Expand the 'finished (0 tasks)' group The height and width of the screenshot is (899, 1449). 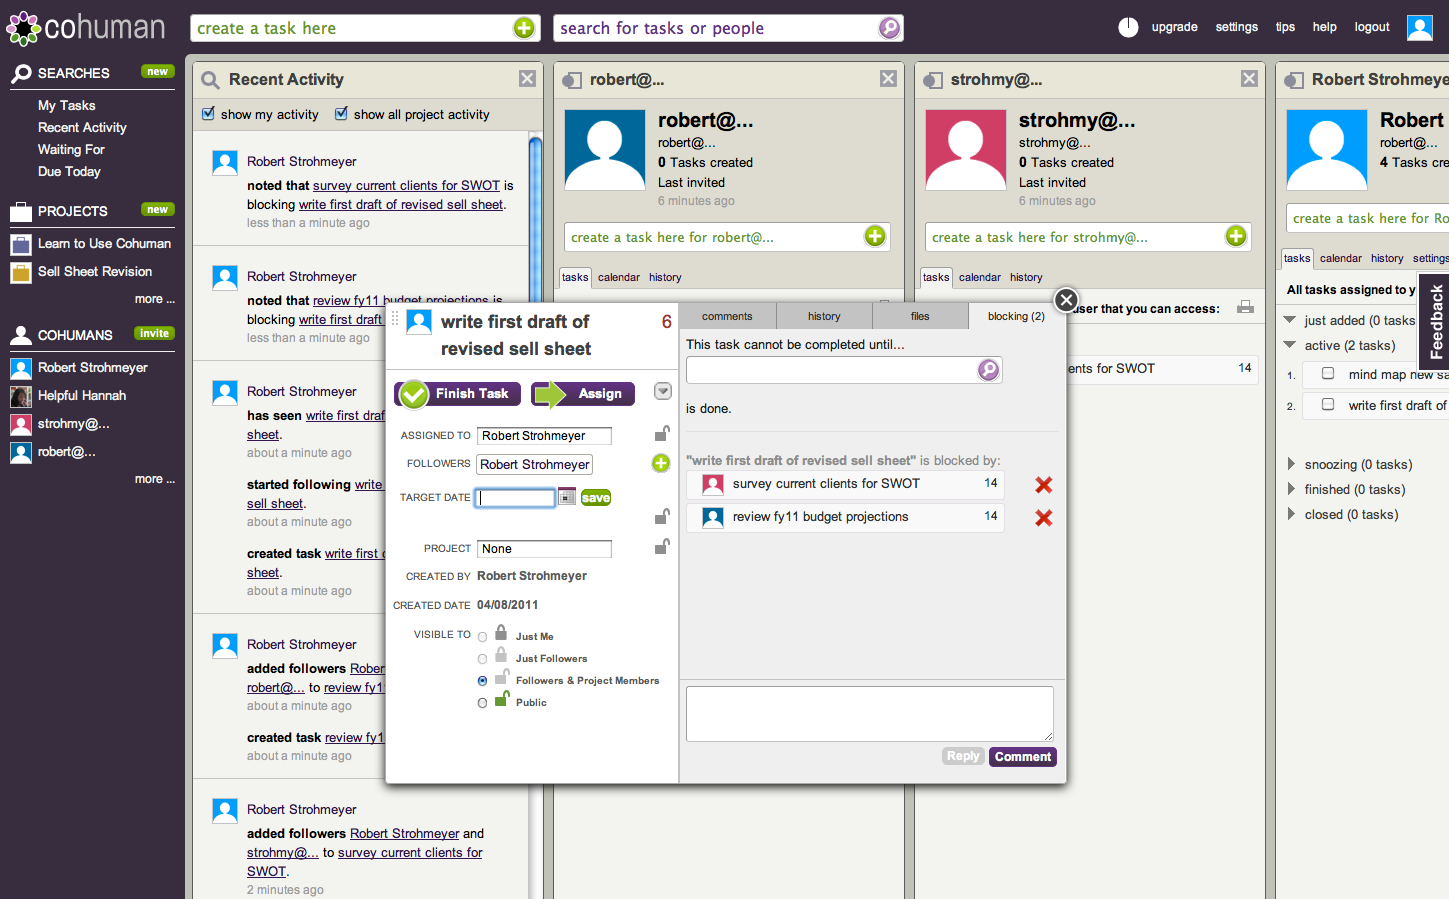(x=1291, y=489)
